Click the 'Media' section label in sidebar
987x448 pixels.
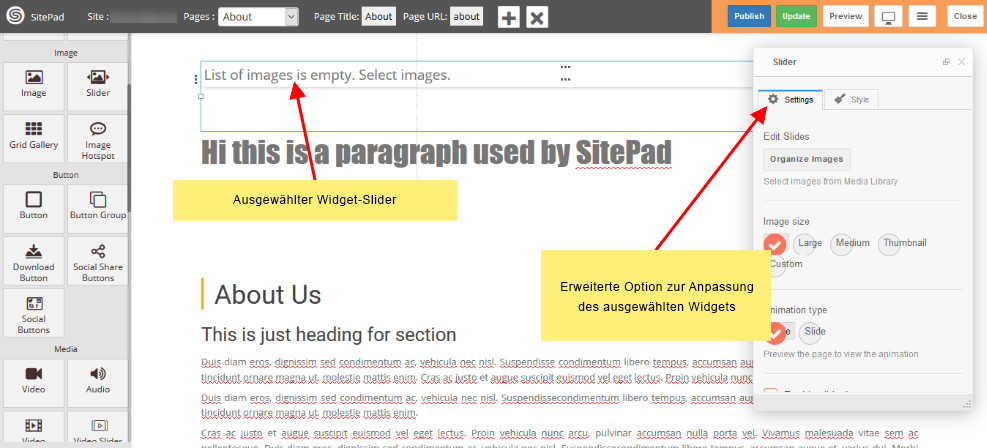tap(65, 349)
